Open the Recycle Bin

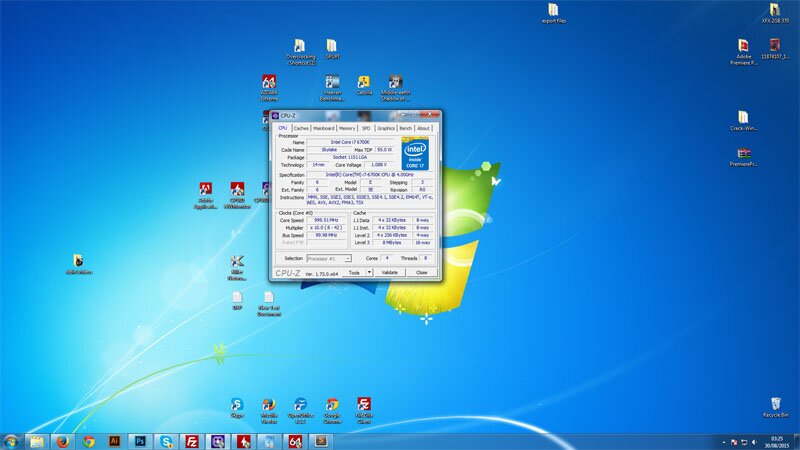click(x=776, y=407)
